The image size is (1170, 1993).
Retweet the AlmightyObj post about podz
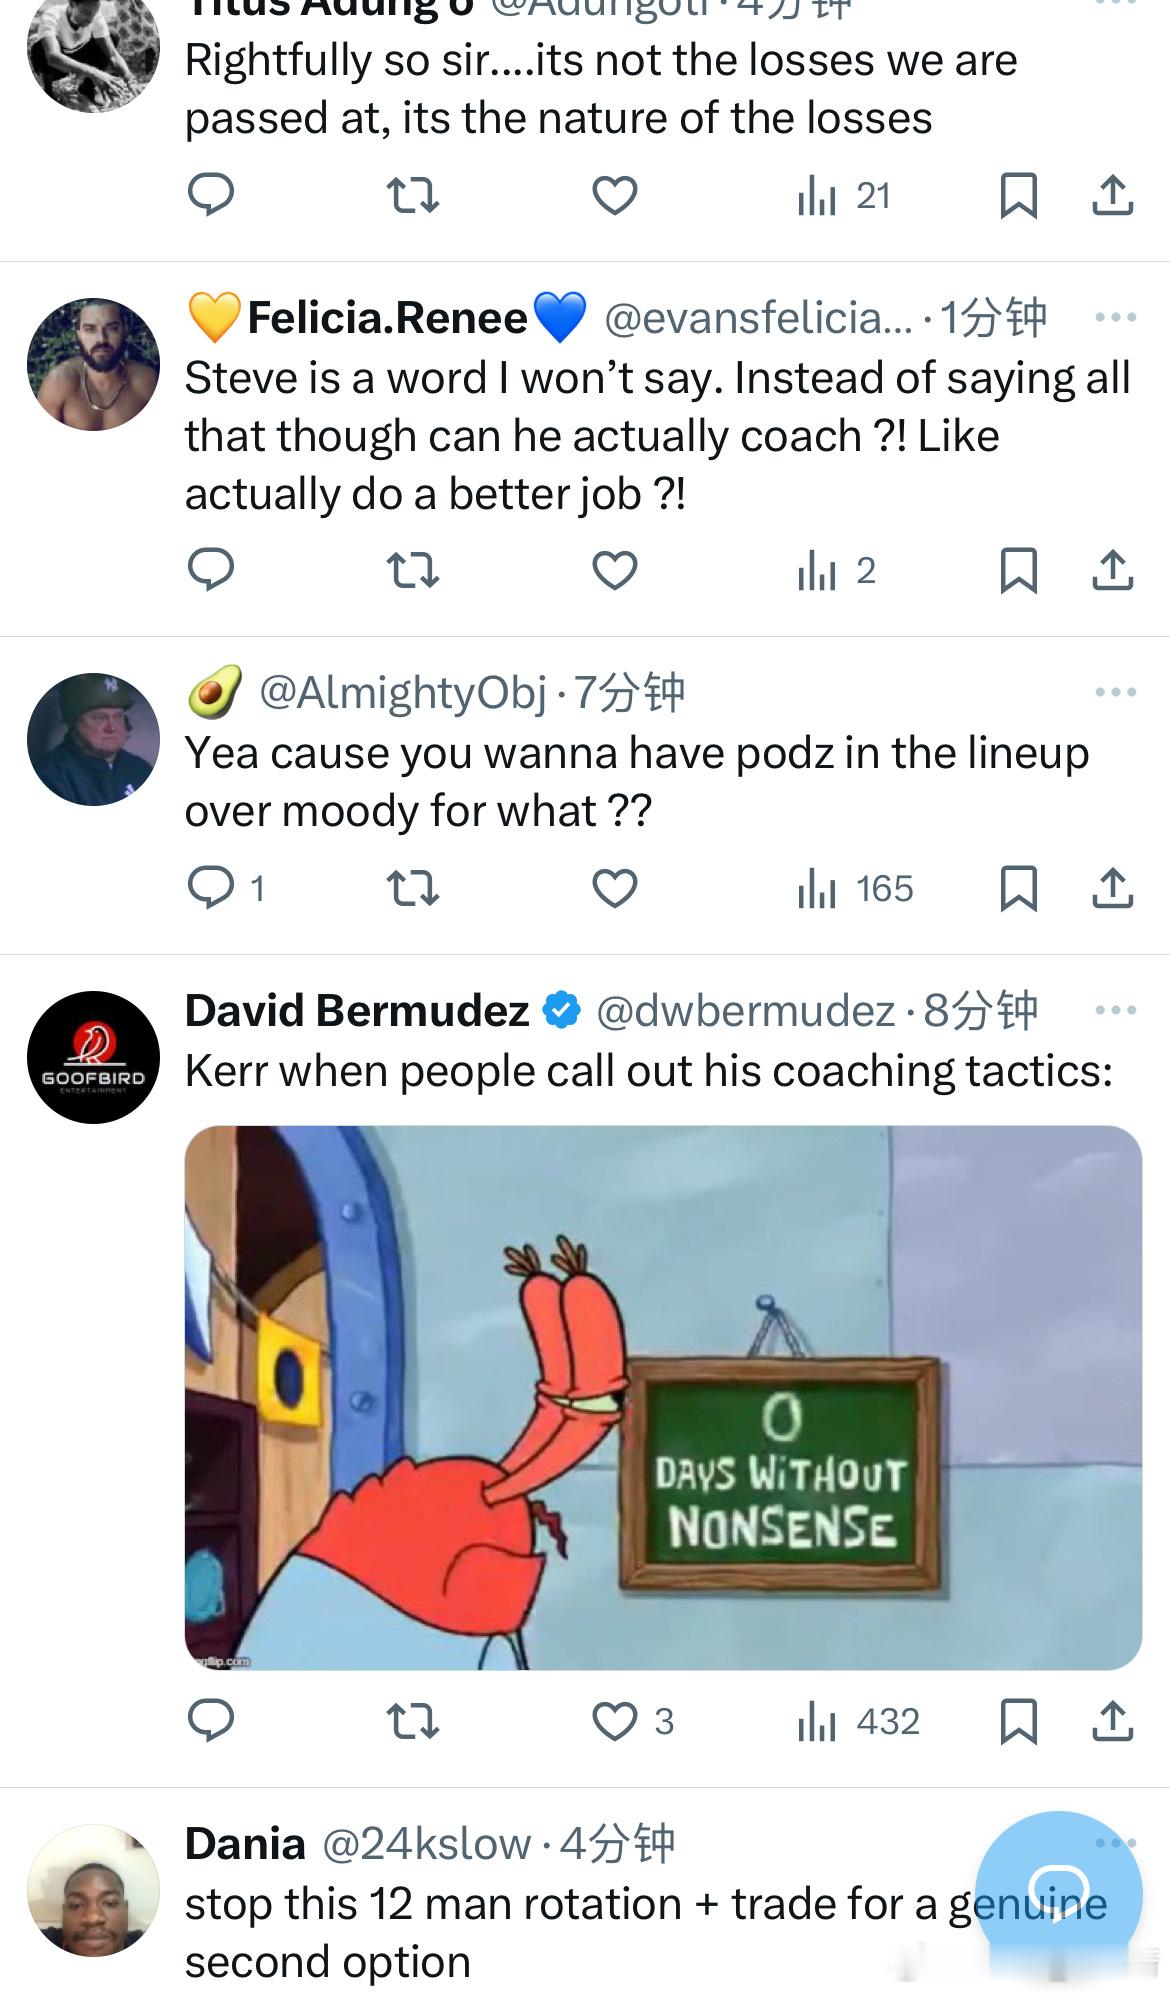coord(412,888)
